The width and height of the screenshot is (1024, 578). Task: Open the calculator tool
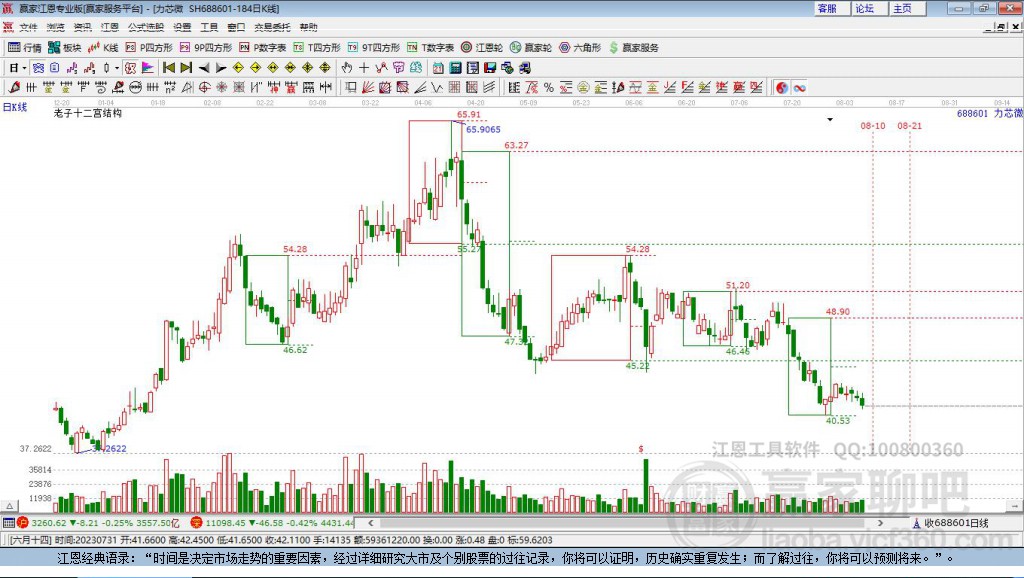(x=455, y=68)
